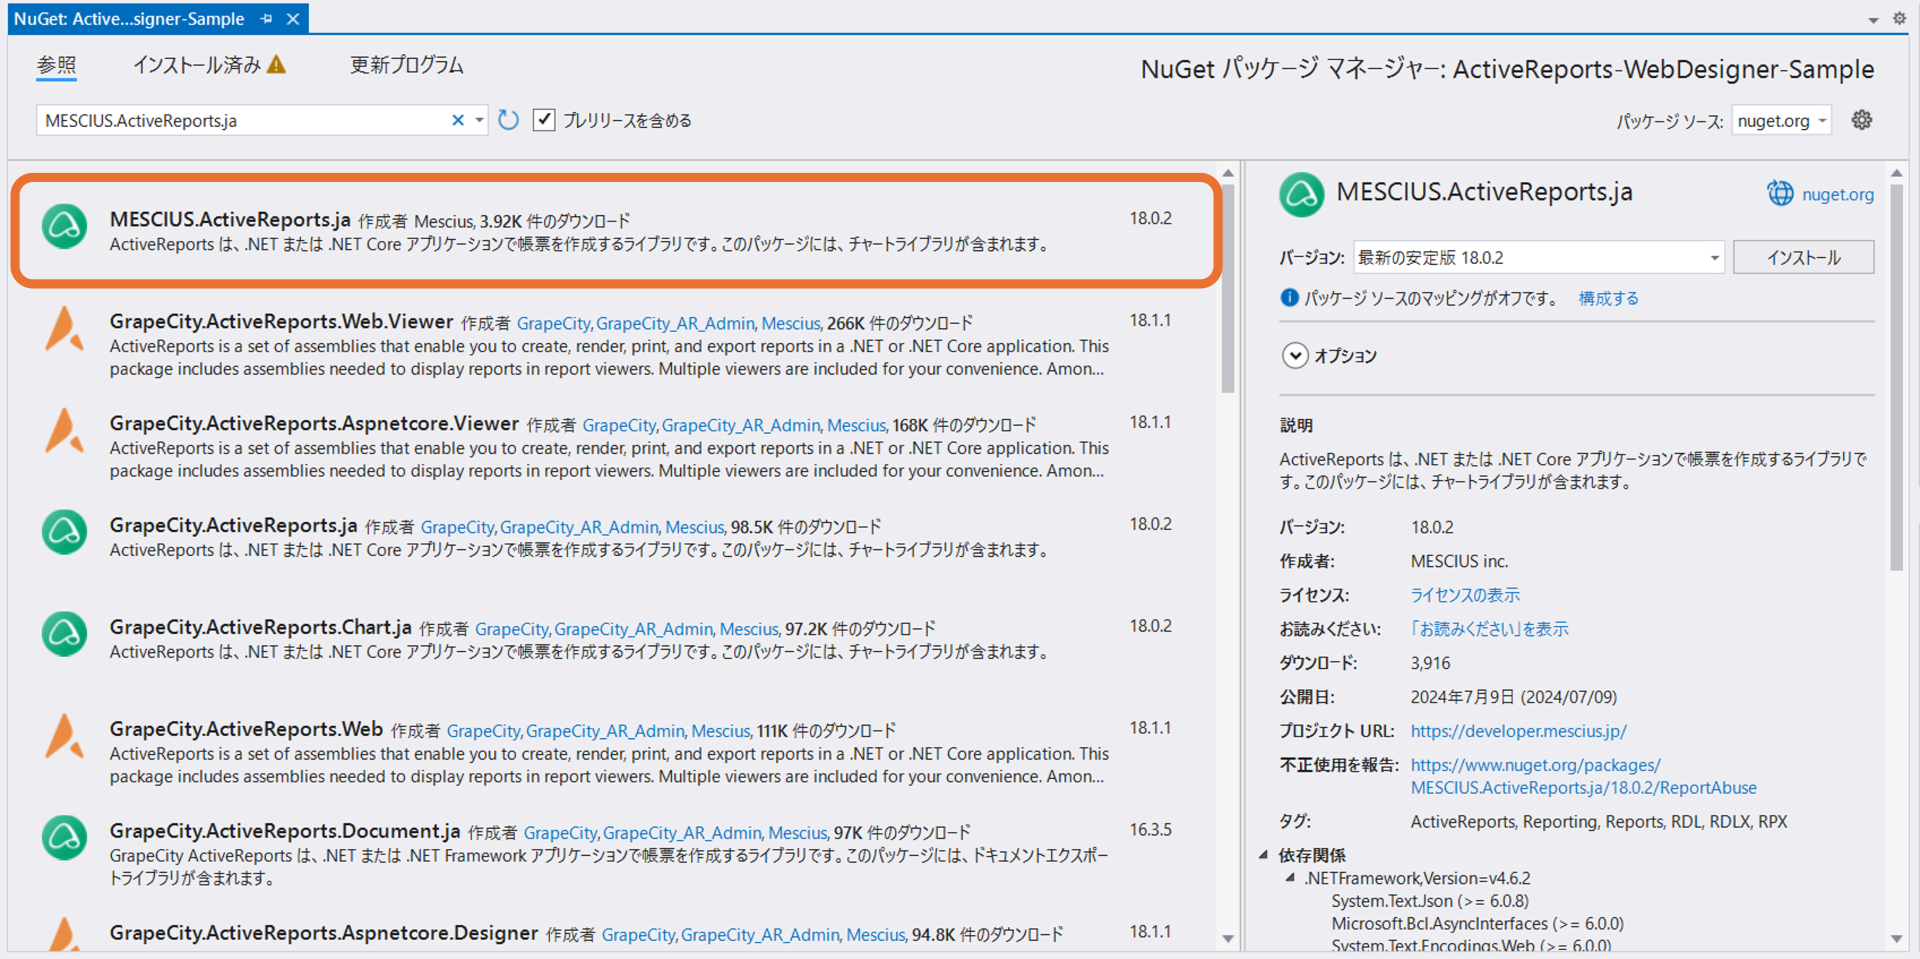The width and height of the screenshot is (1920, 959).
Task: Click the publish date 2024年7月9日 value
Action: (x=1513, y=697)
